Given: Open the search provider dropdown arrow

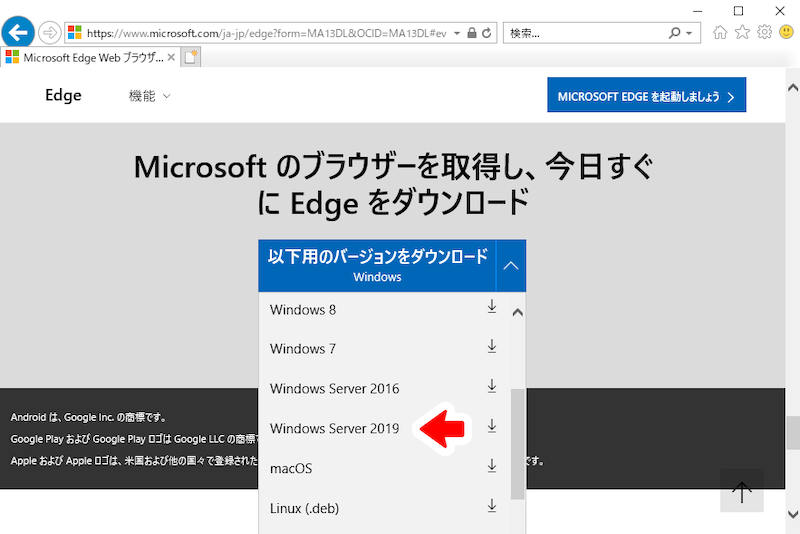Looking at the screenshot, I should point(689,33).
